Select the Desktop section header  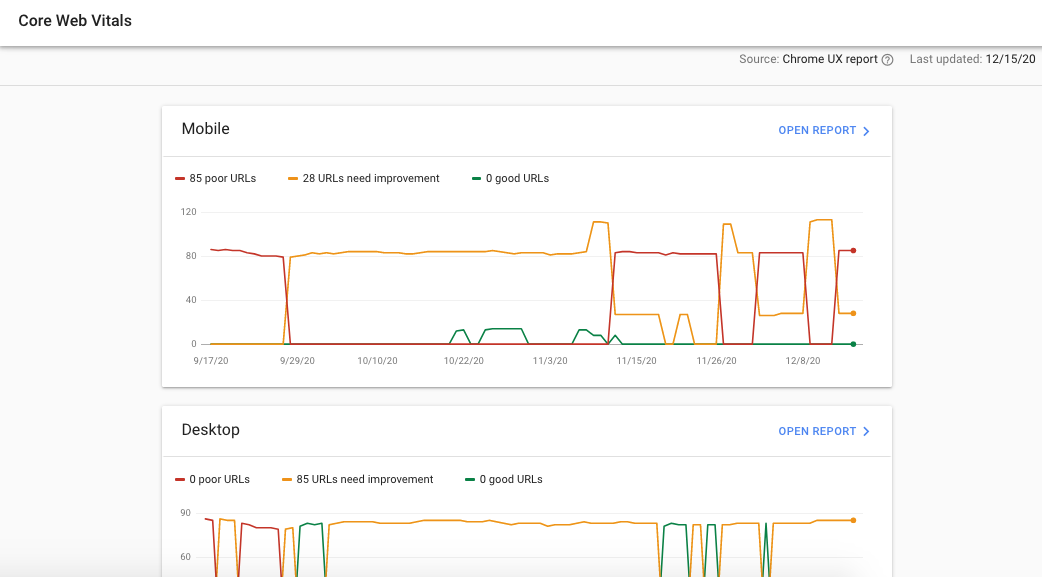pyautogui.click(x=210, y=430)
